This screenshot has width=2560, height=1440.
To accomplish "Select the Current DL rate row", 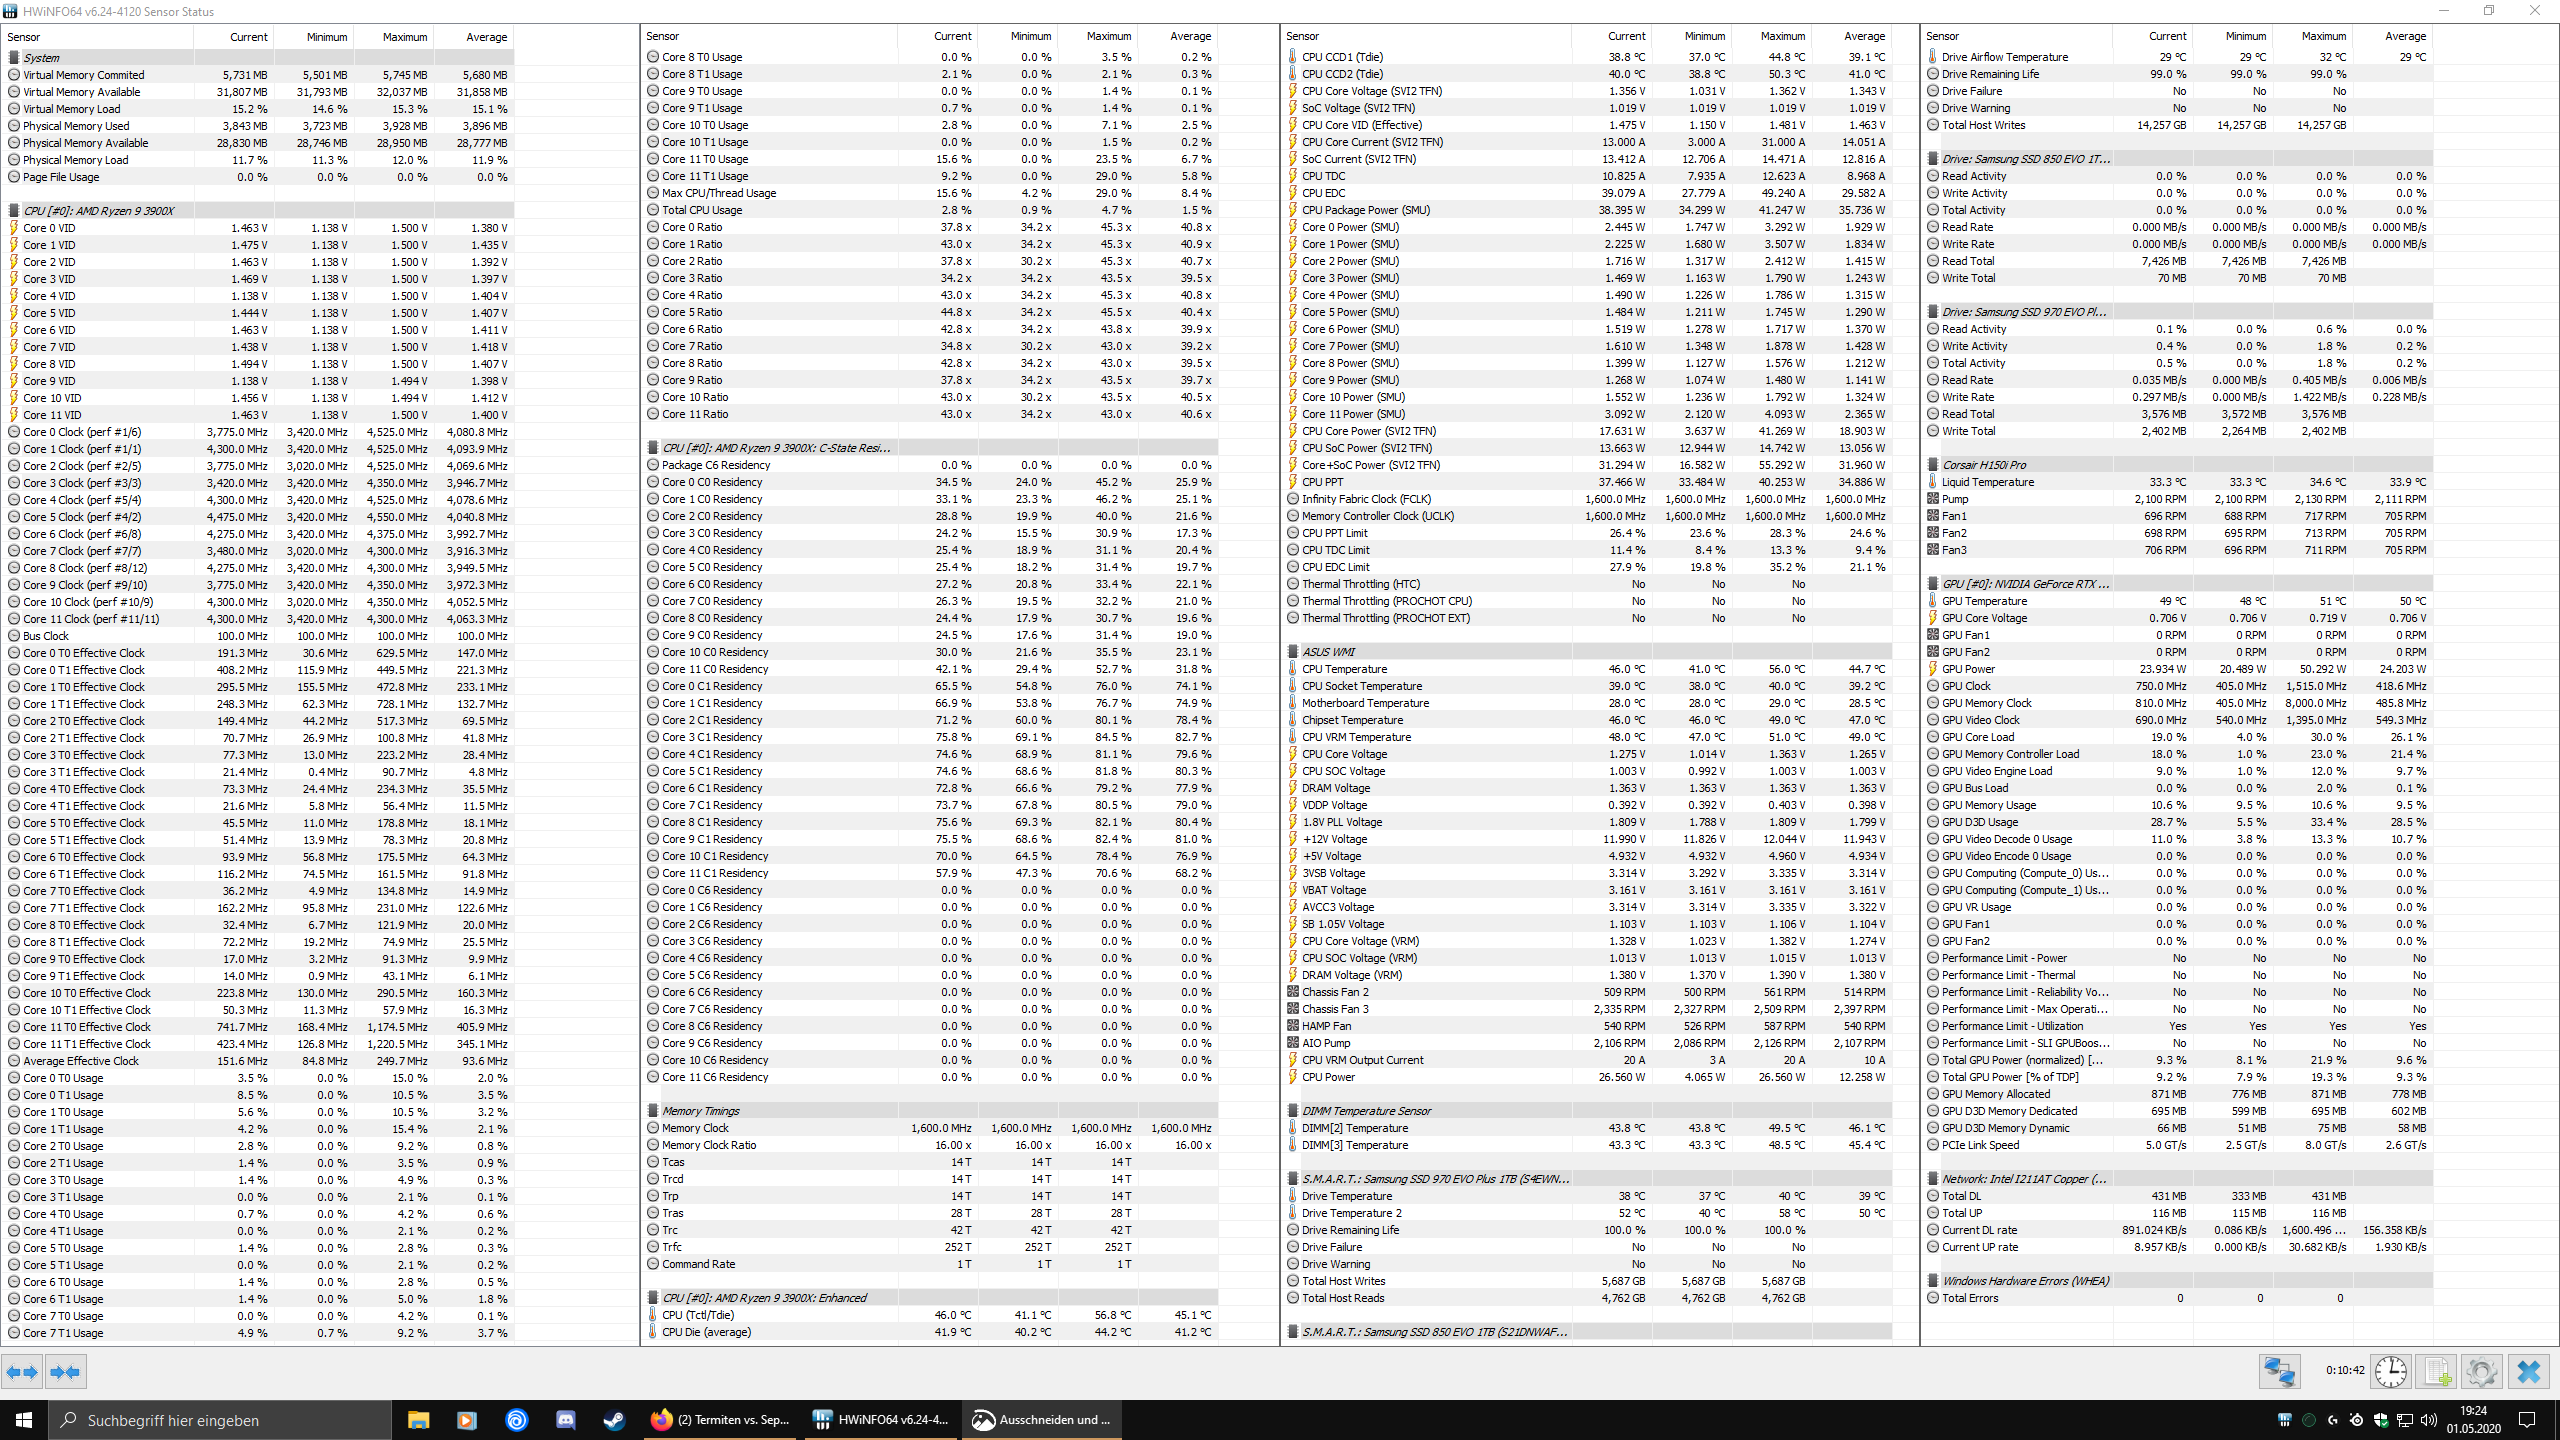I will 2178,1230.
